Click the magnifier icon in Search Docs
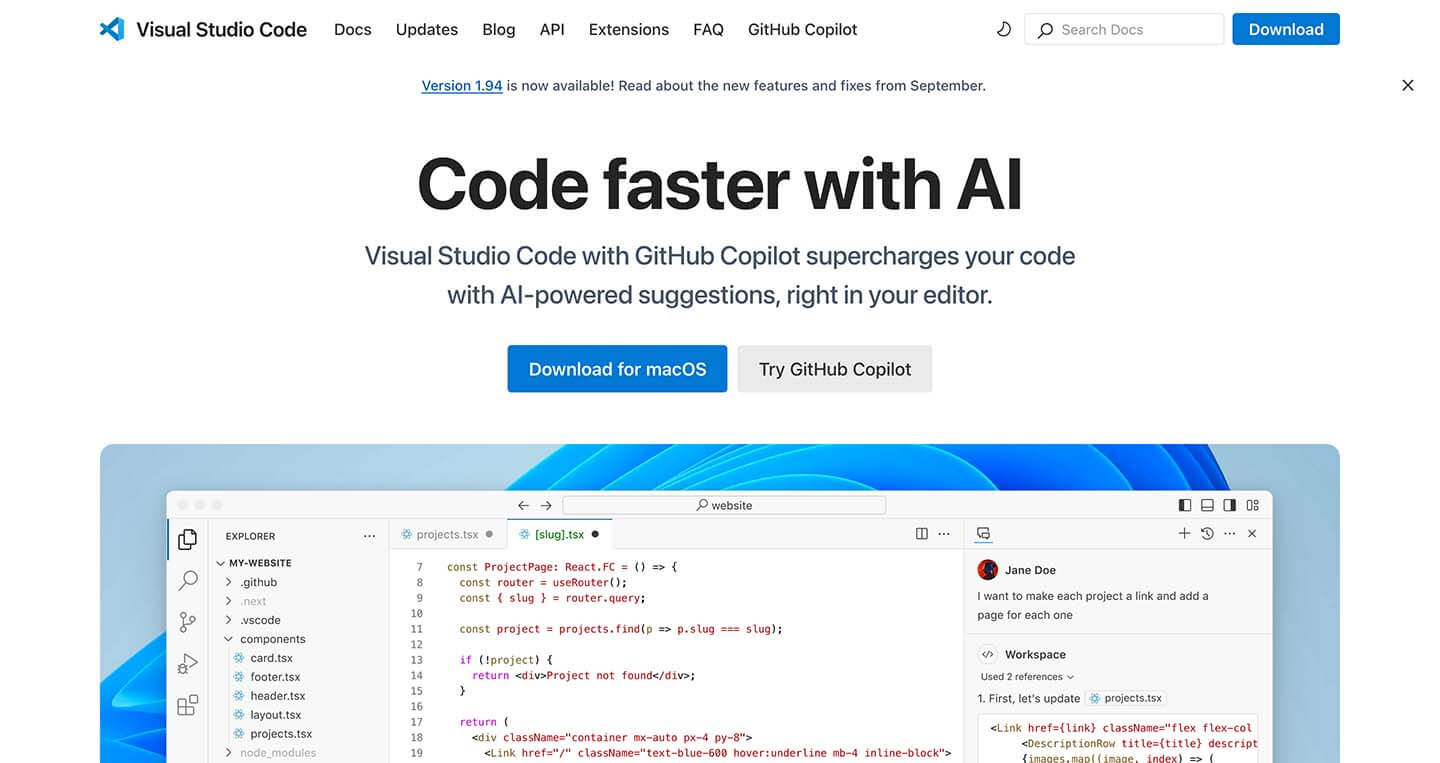The width and height of the screenshot is (1440, 763). [1045, 30]
